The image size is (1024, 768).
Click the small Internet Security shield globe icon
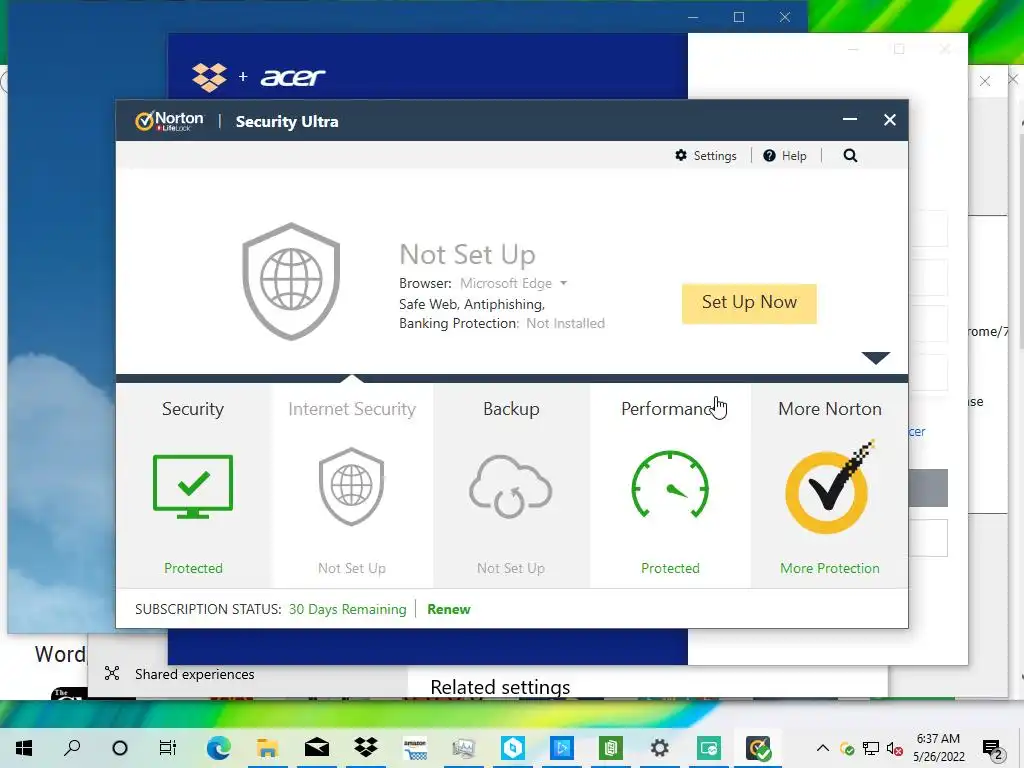(x=351, y=487)
